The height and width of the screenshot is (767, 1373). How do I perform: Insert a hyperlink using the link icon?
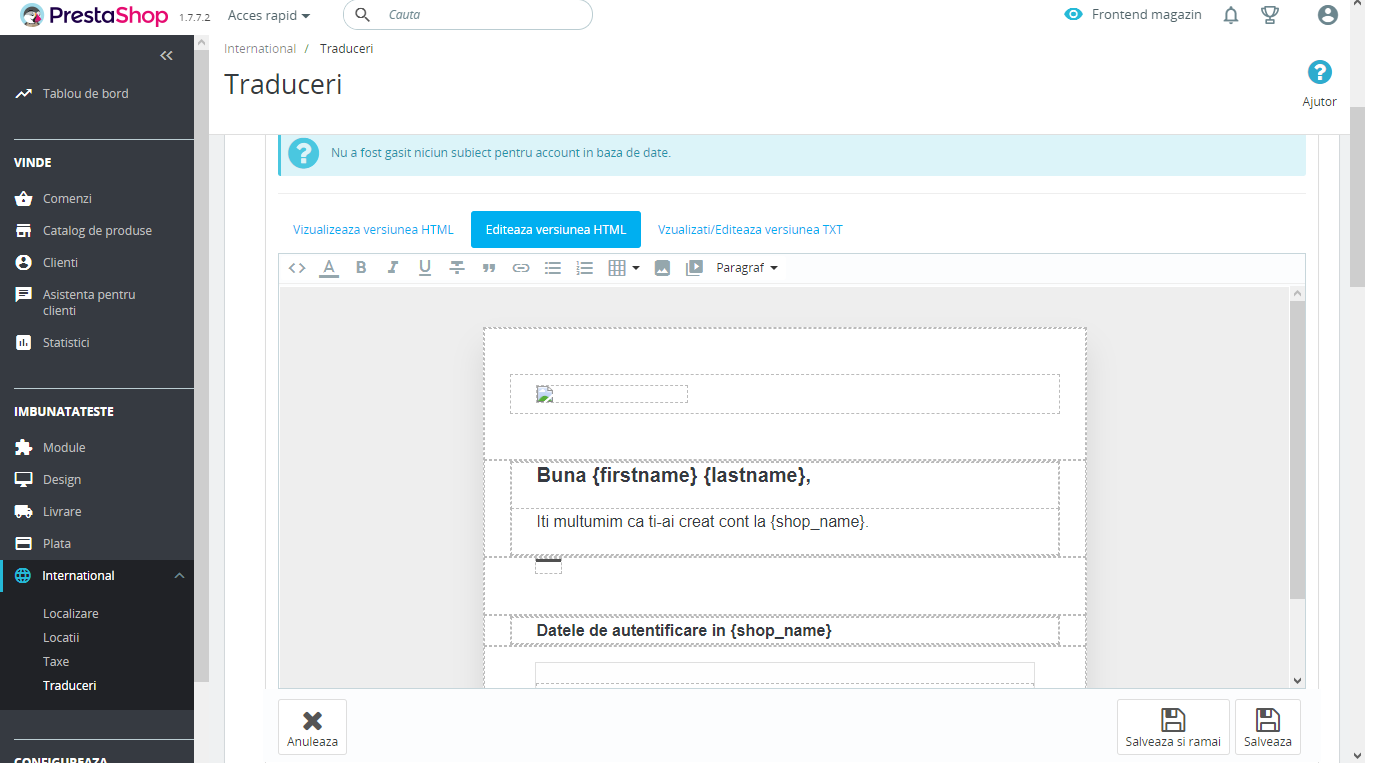(x=521, y=268)
